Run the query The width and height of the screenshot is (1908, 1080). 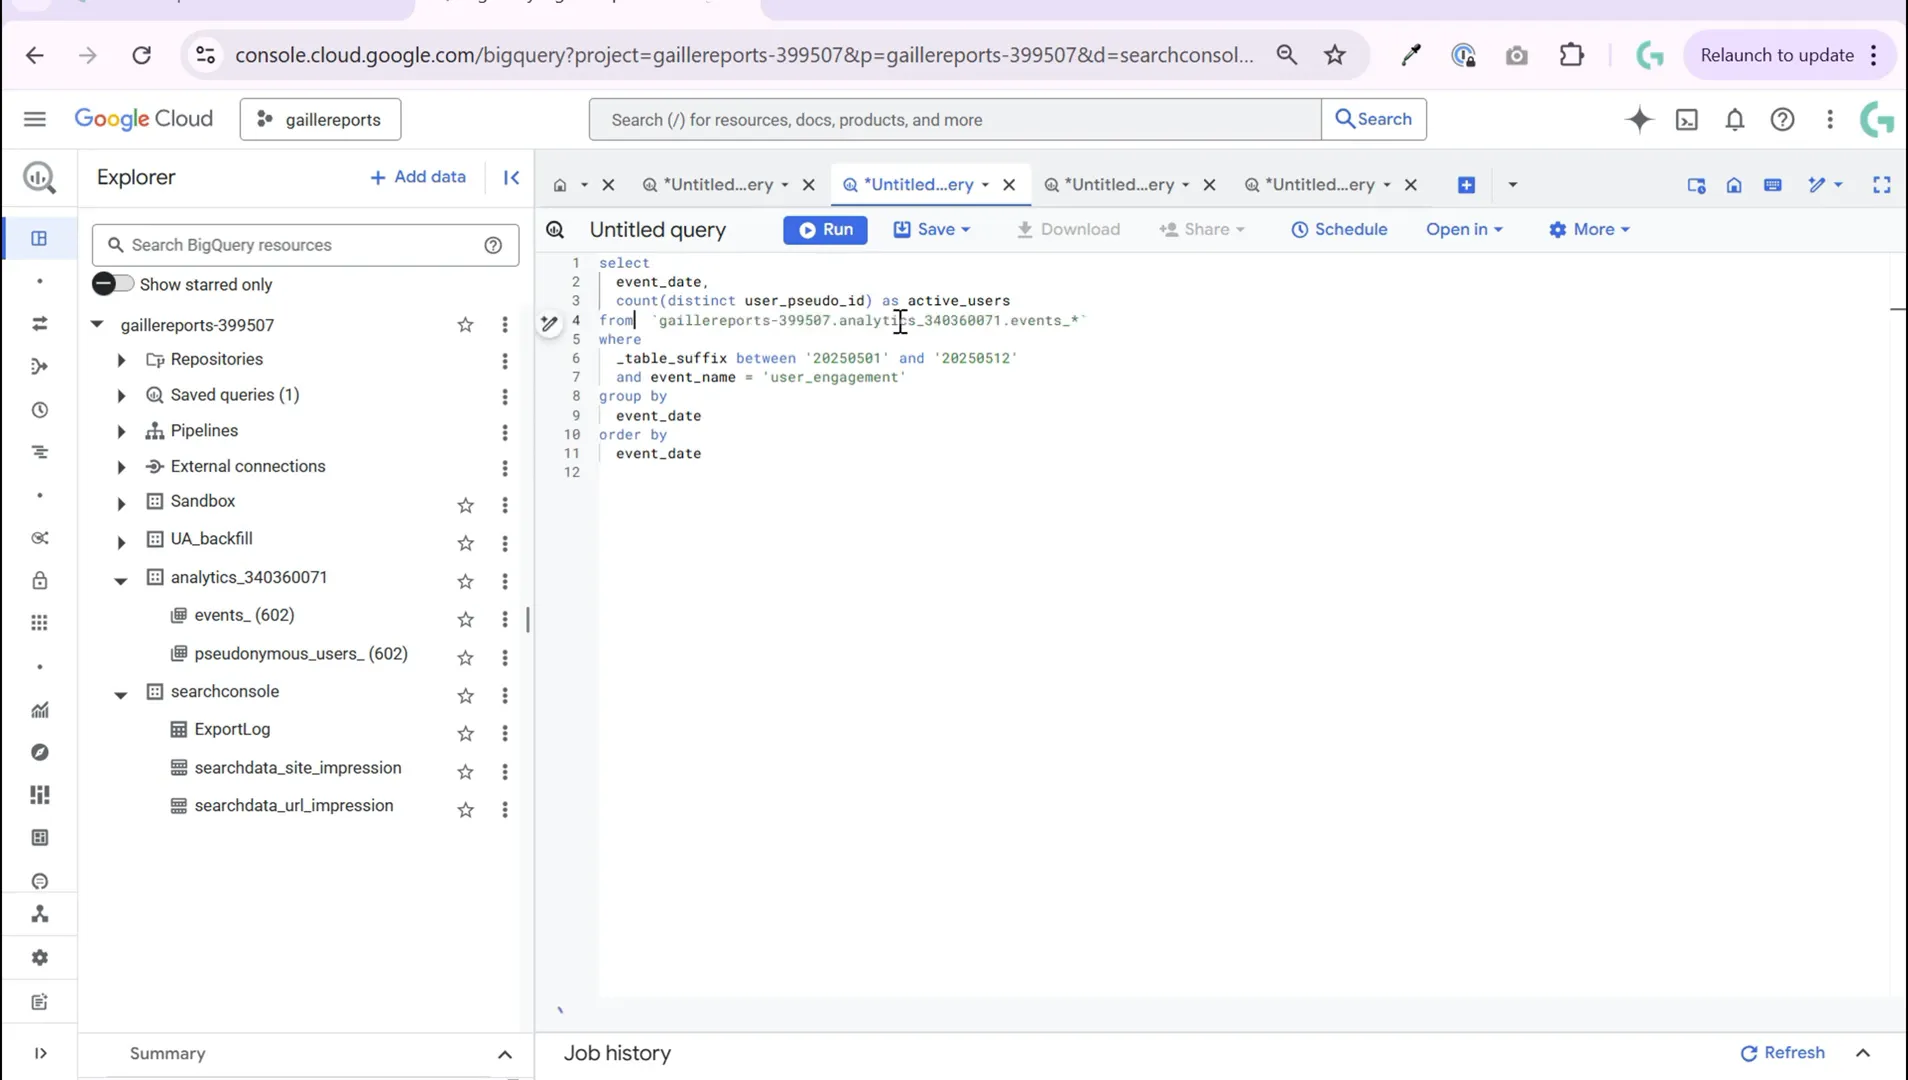[x=825, y=229]
